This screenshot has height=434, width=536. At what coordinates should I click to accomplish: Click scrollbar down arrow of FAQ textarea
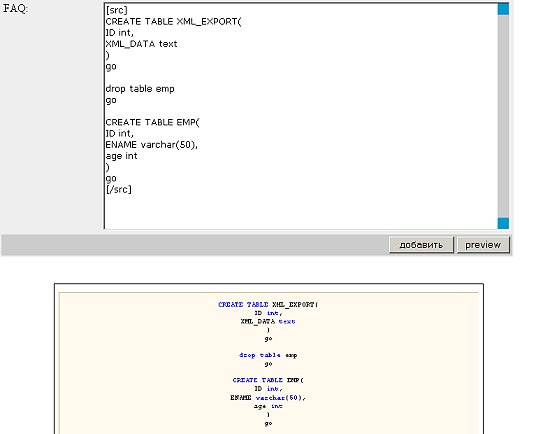point(503,223)
